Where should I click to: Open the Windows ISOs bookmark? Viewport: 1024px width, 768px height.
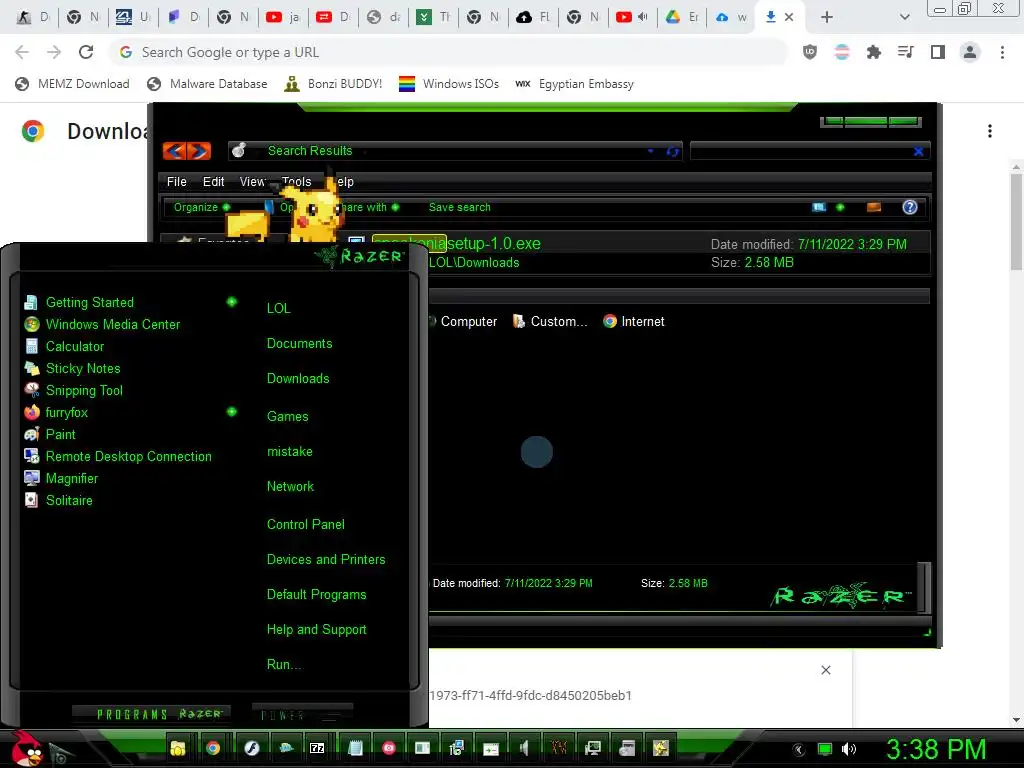click(x=449, y=84)
